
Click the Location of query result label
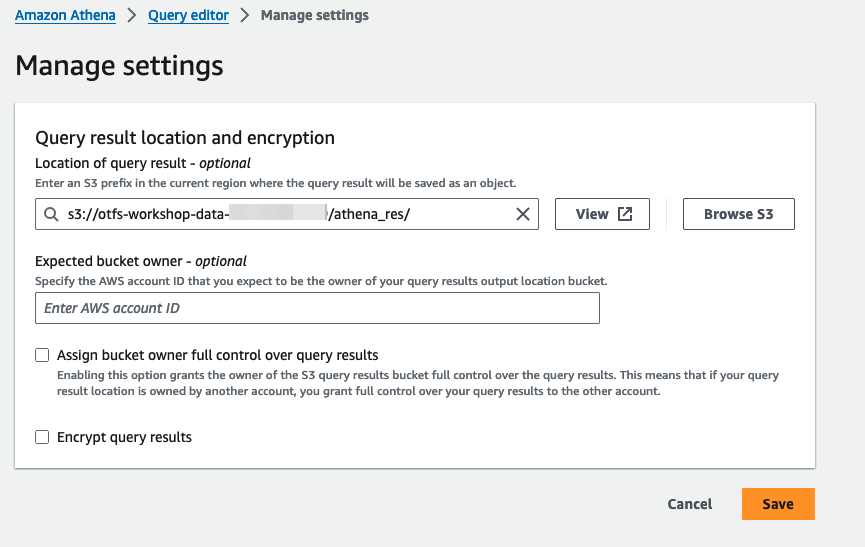(143, 163)
